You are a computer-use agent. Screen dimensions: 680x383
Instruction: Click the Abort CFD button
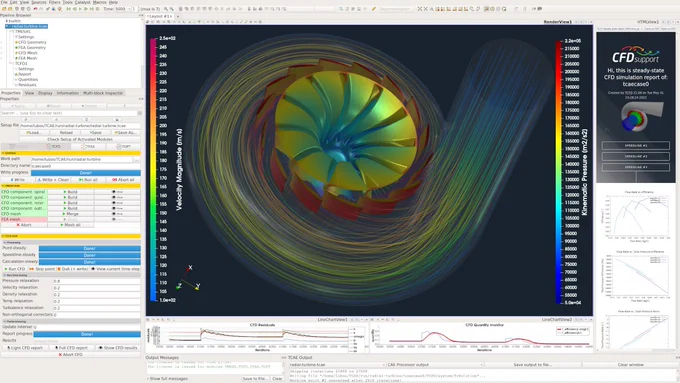point(70,355)
